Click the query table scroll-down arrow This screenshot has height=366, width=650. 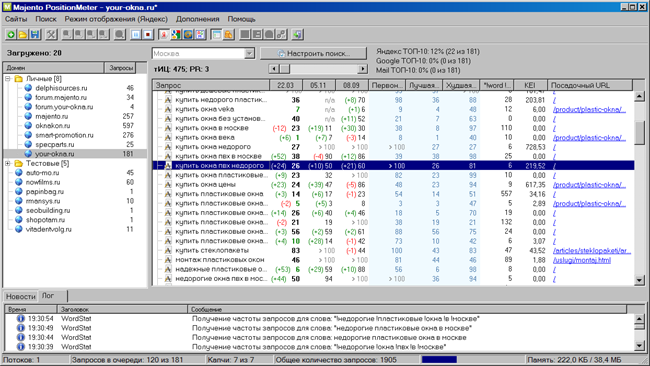point(639,281)
